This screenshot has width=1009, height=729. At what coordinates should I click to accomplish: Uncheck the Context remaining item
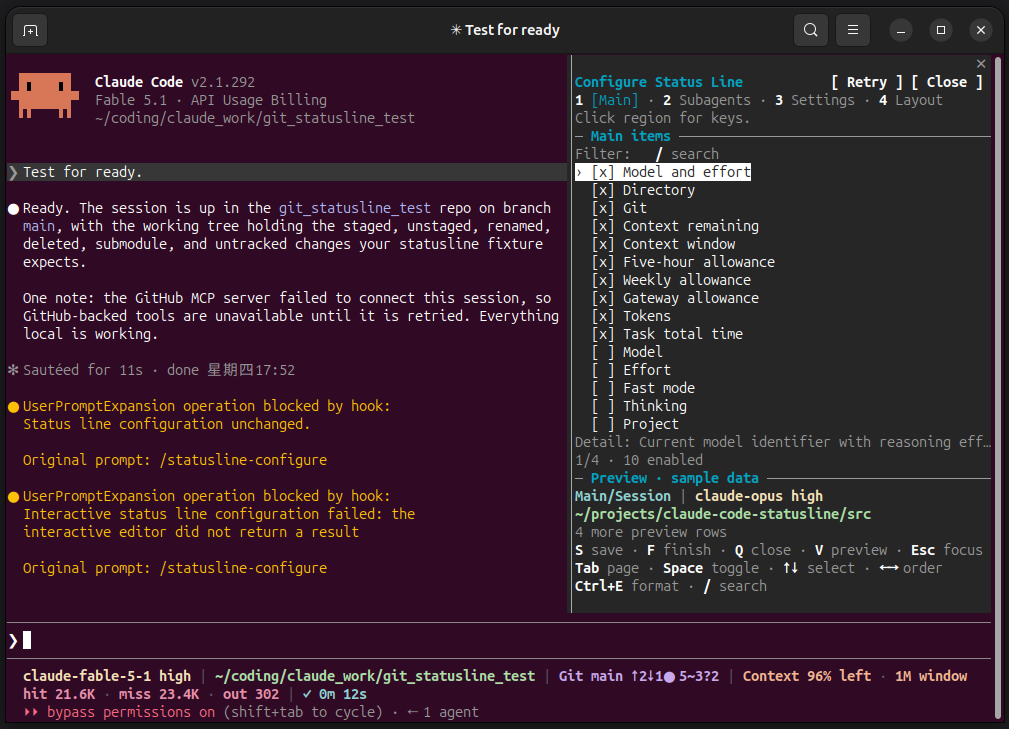pyautogui.click(x=602, y=226)
